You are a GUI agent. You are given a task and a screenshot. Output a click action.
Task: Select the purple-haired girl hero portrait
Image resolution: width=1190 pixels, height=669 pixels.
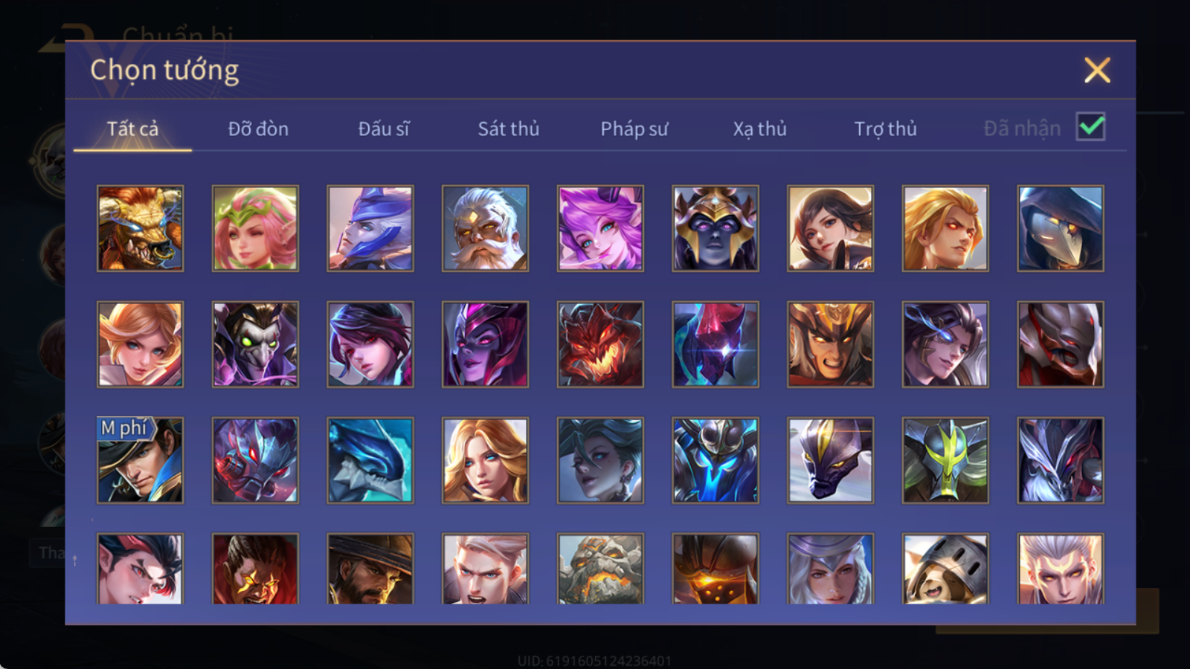coord(600,228)
